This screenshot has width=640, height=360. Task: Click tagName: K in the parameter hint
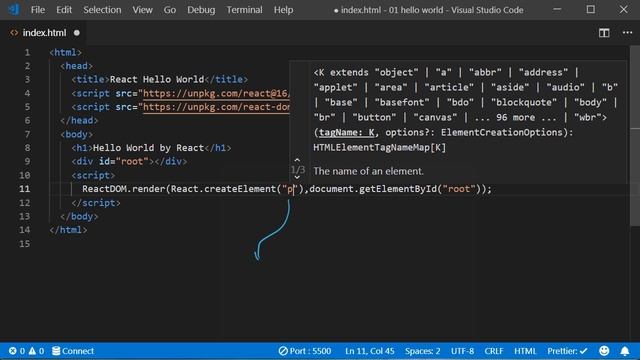click(x=347, y=133)
